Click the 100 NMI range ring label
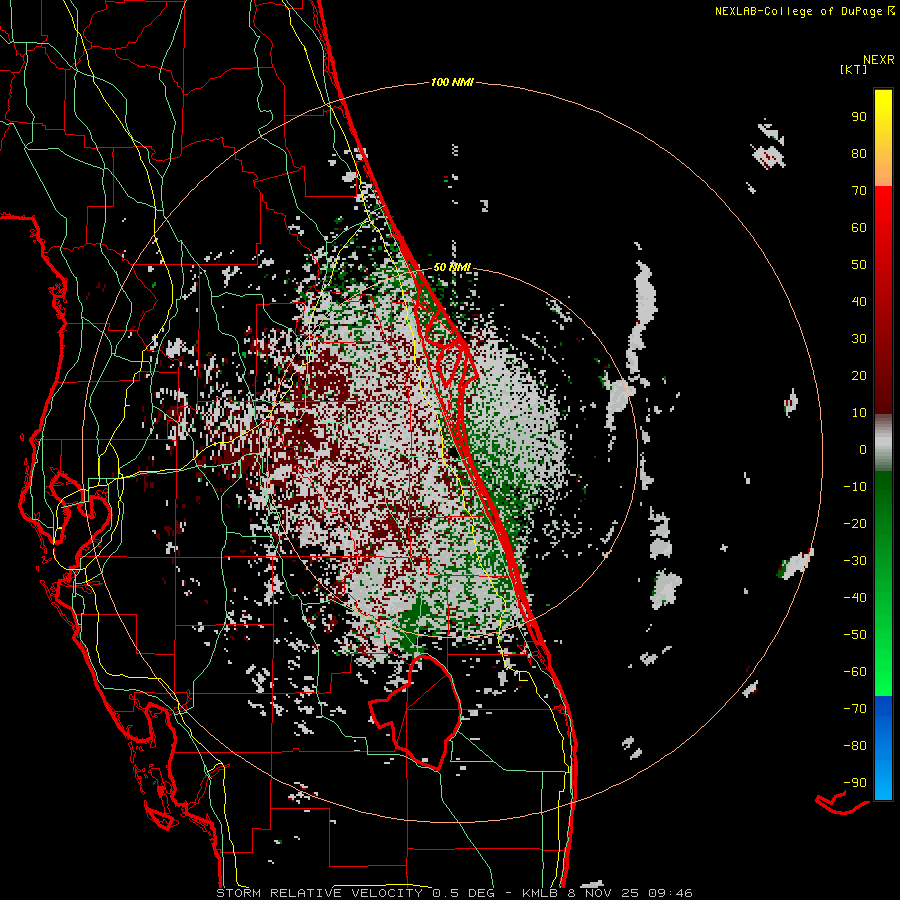This screenshot has height=900, width=900. (x=452, y=83)
